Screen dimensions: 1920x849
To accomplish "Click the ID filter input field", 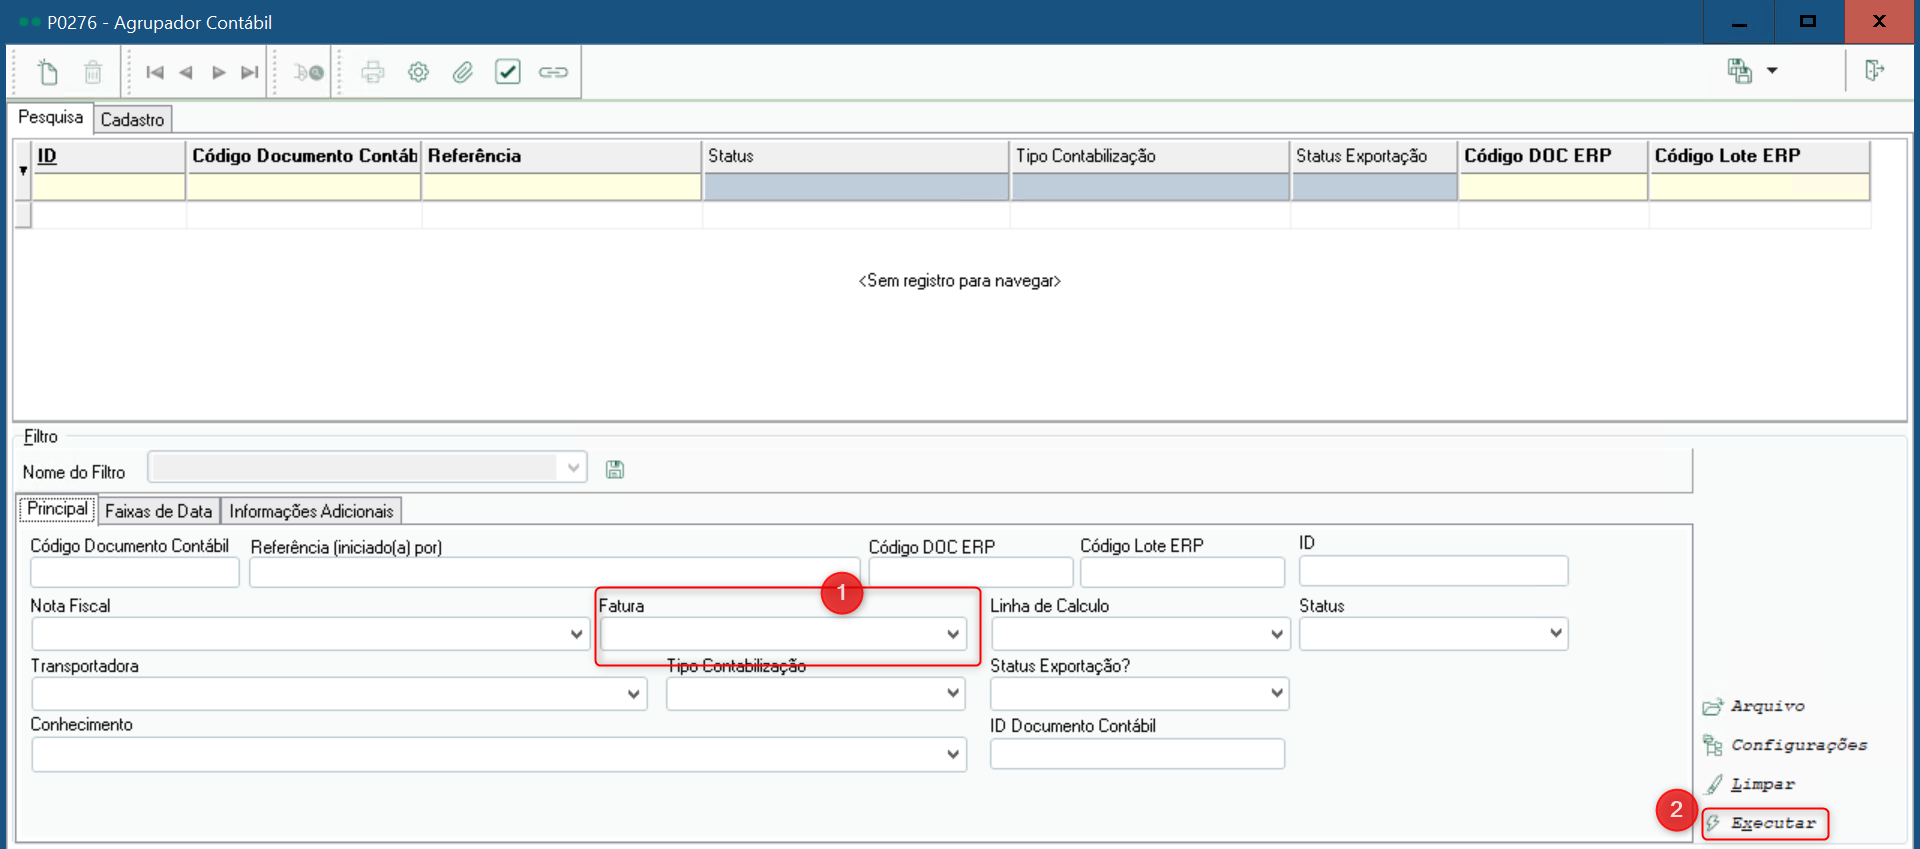I will [x=1433, y=571].
